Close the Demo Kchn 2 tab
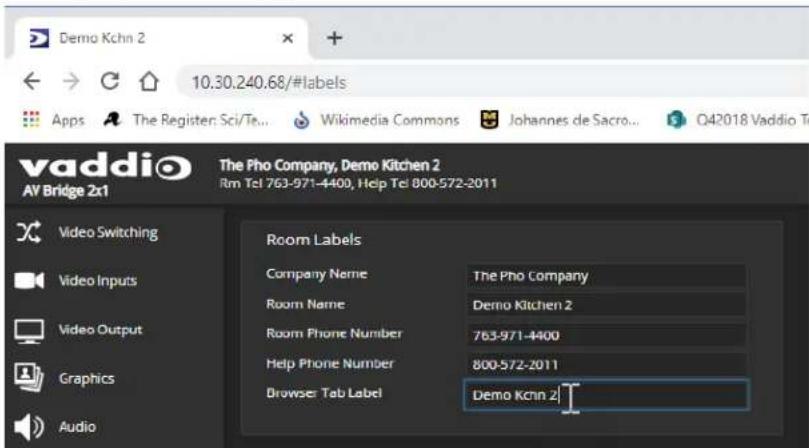 pyautogui.click(x=288, y=38)
